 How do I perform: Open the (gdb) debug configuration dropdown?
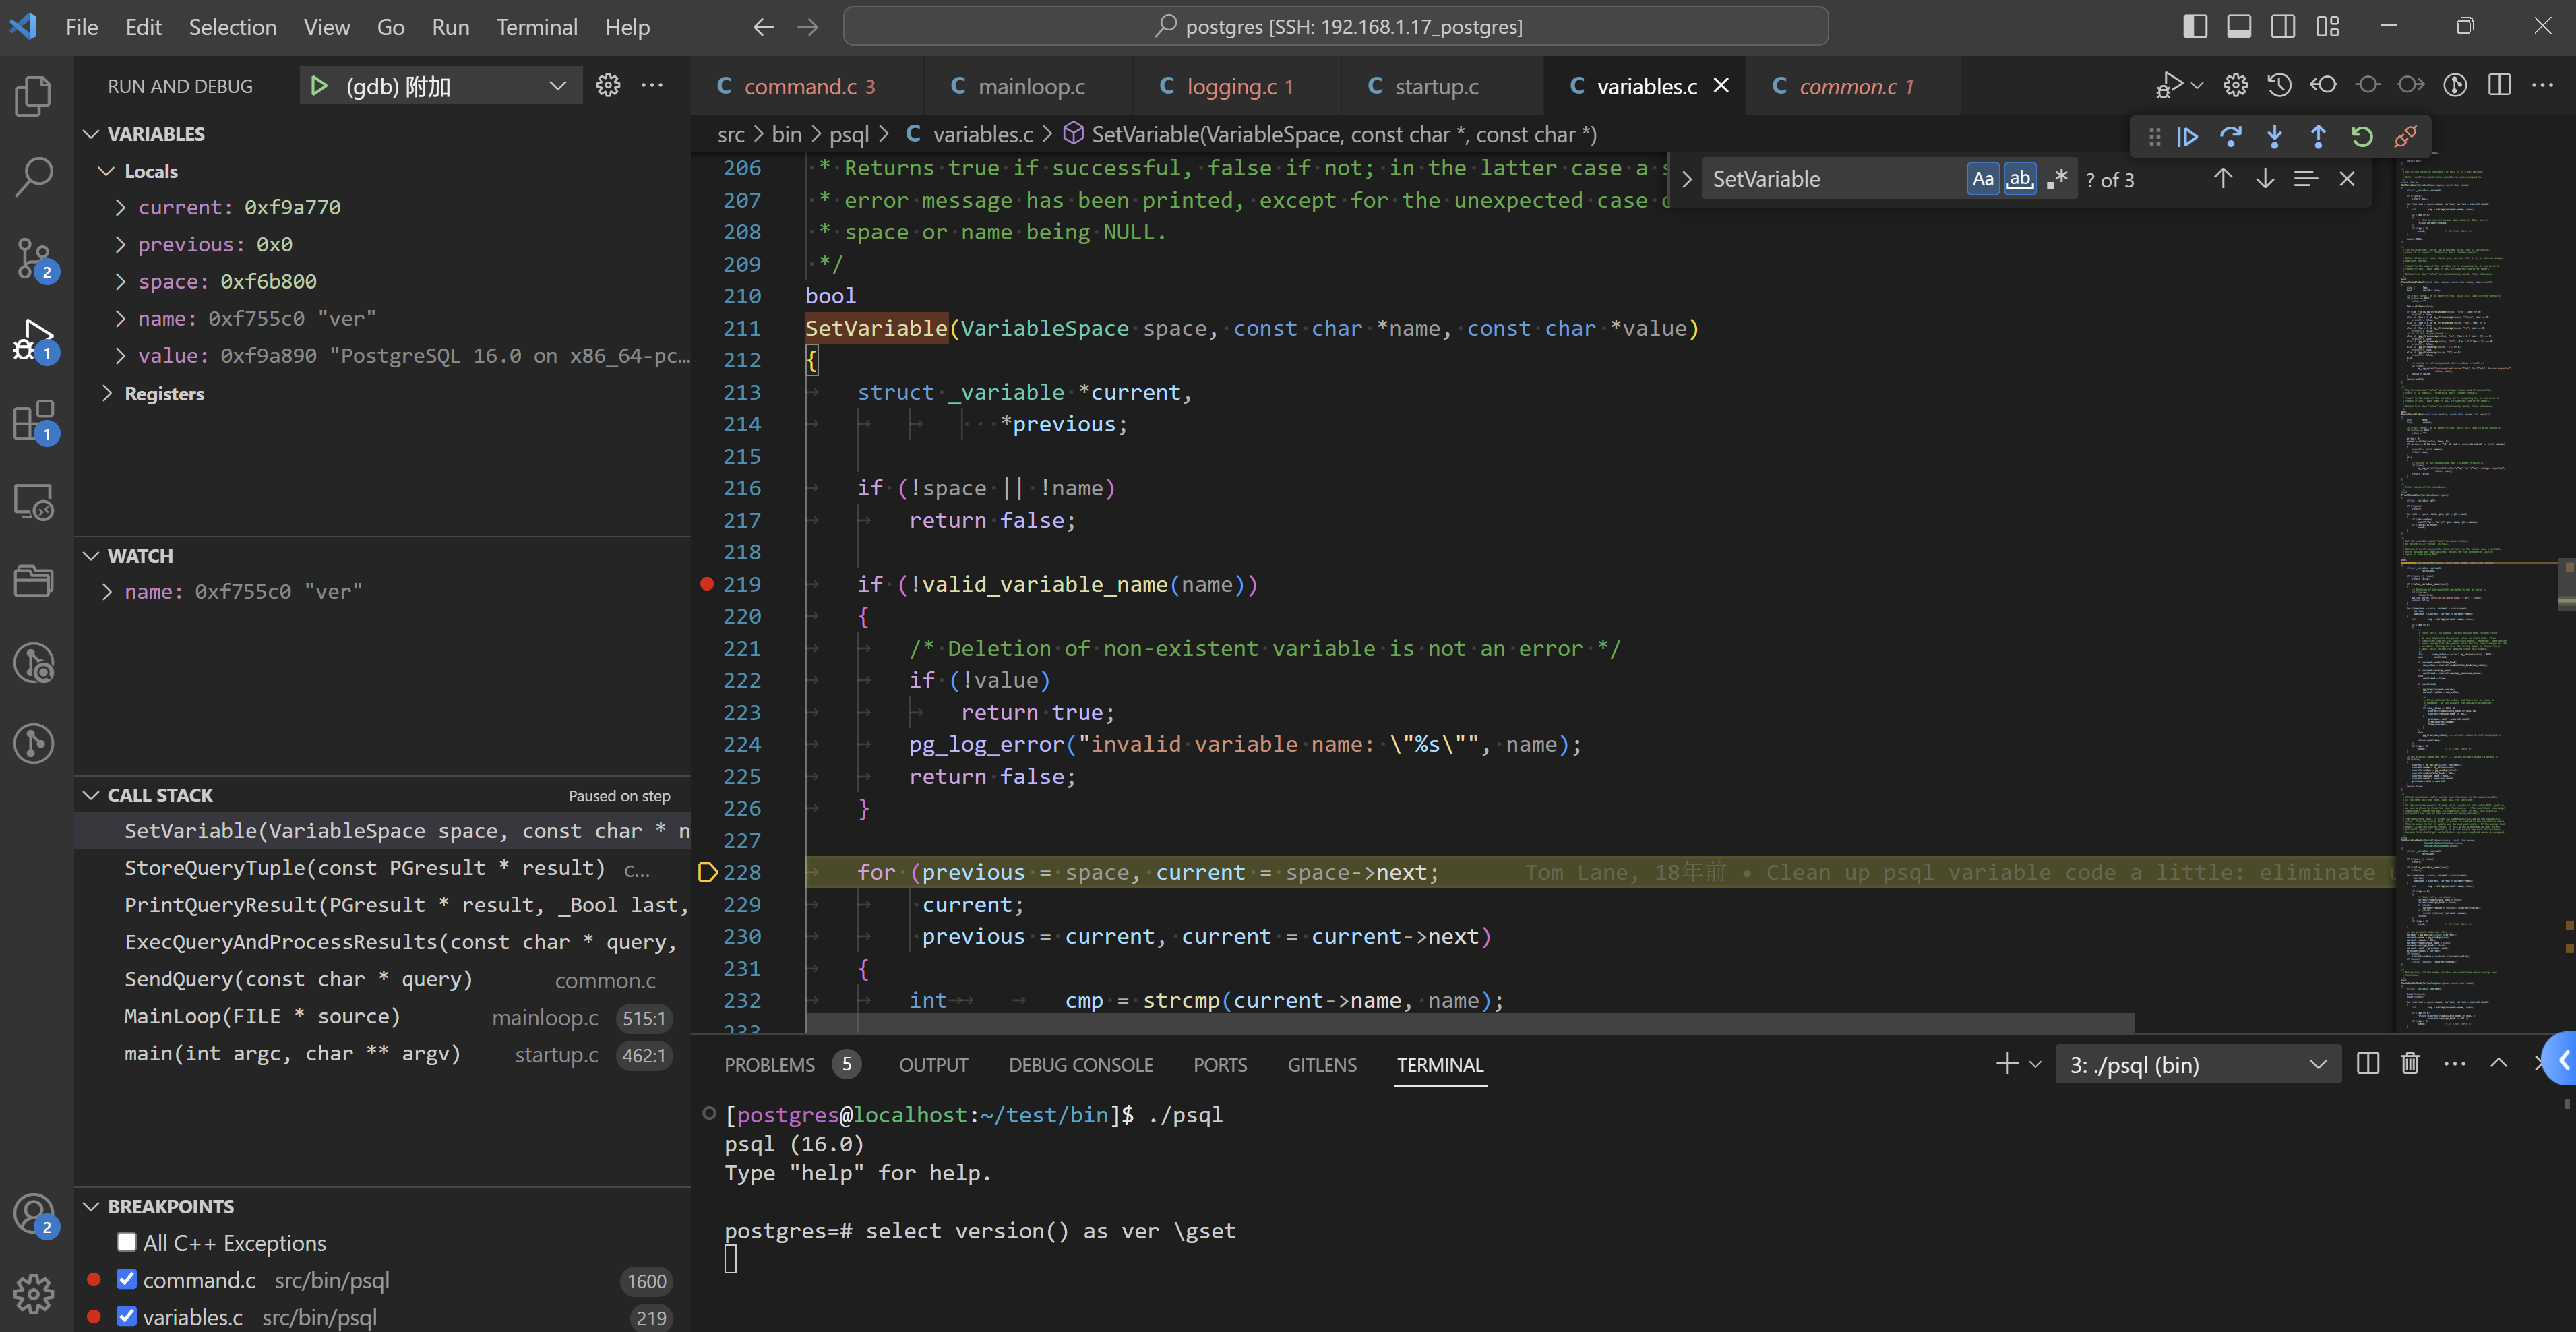coord(558,86)
